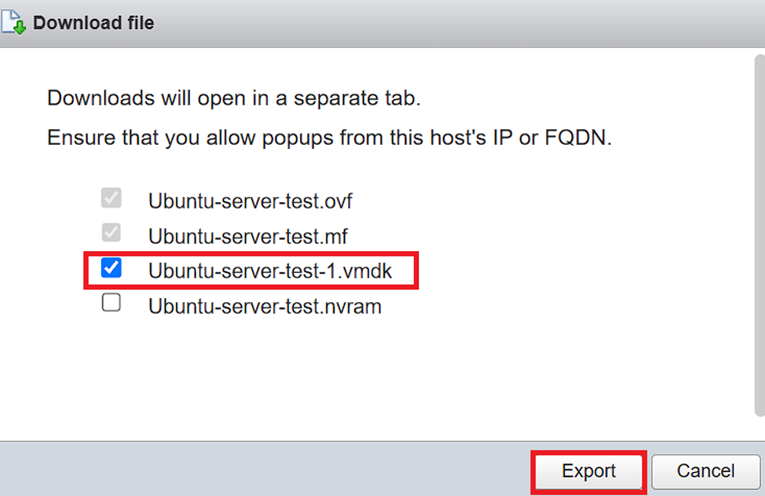Uncheck the Ubuntu-server-test-1.vmdk checkbox
This screenshot has width=765, height=496.
[111, 268]
